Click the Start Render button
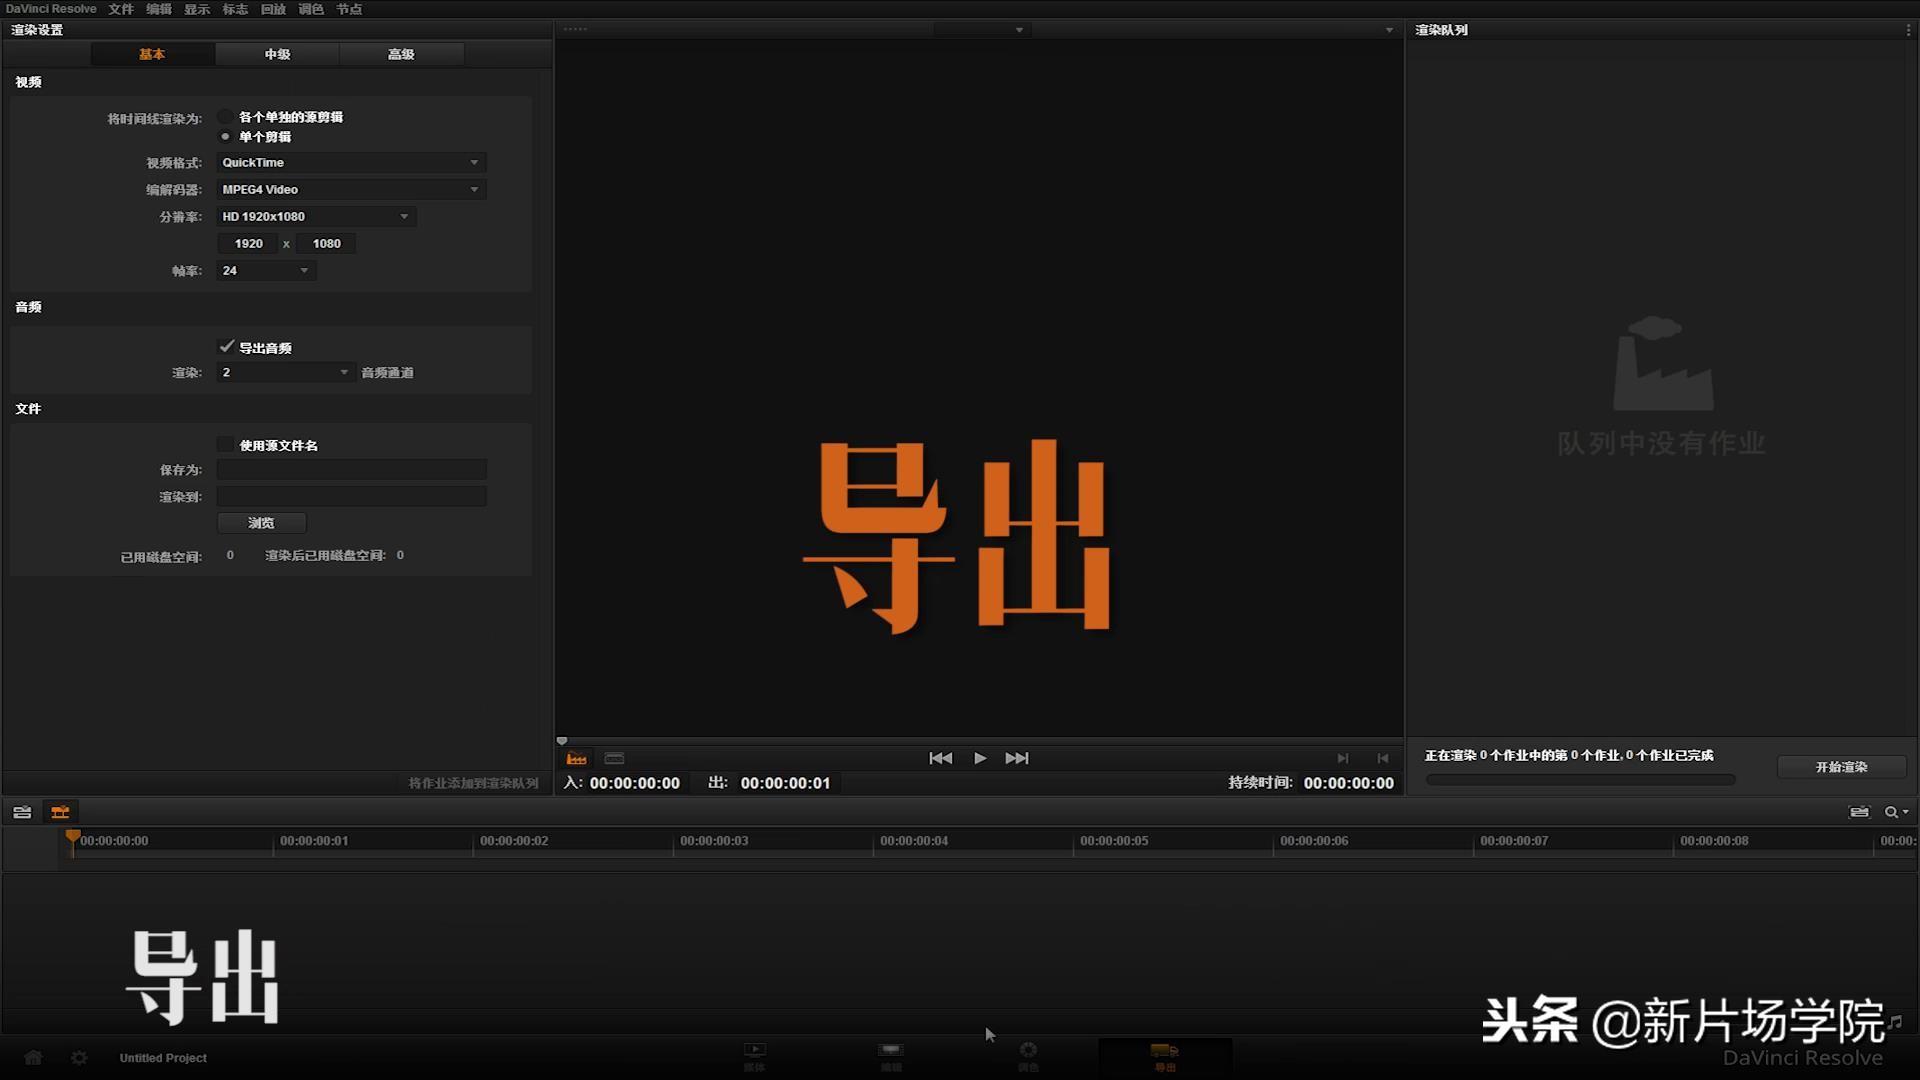Screen dimensions: 1920x1080 click(1841, 767)
